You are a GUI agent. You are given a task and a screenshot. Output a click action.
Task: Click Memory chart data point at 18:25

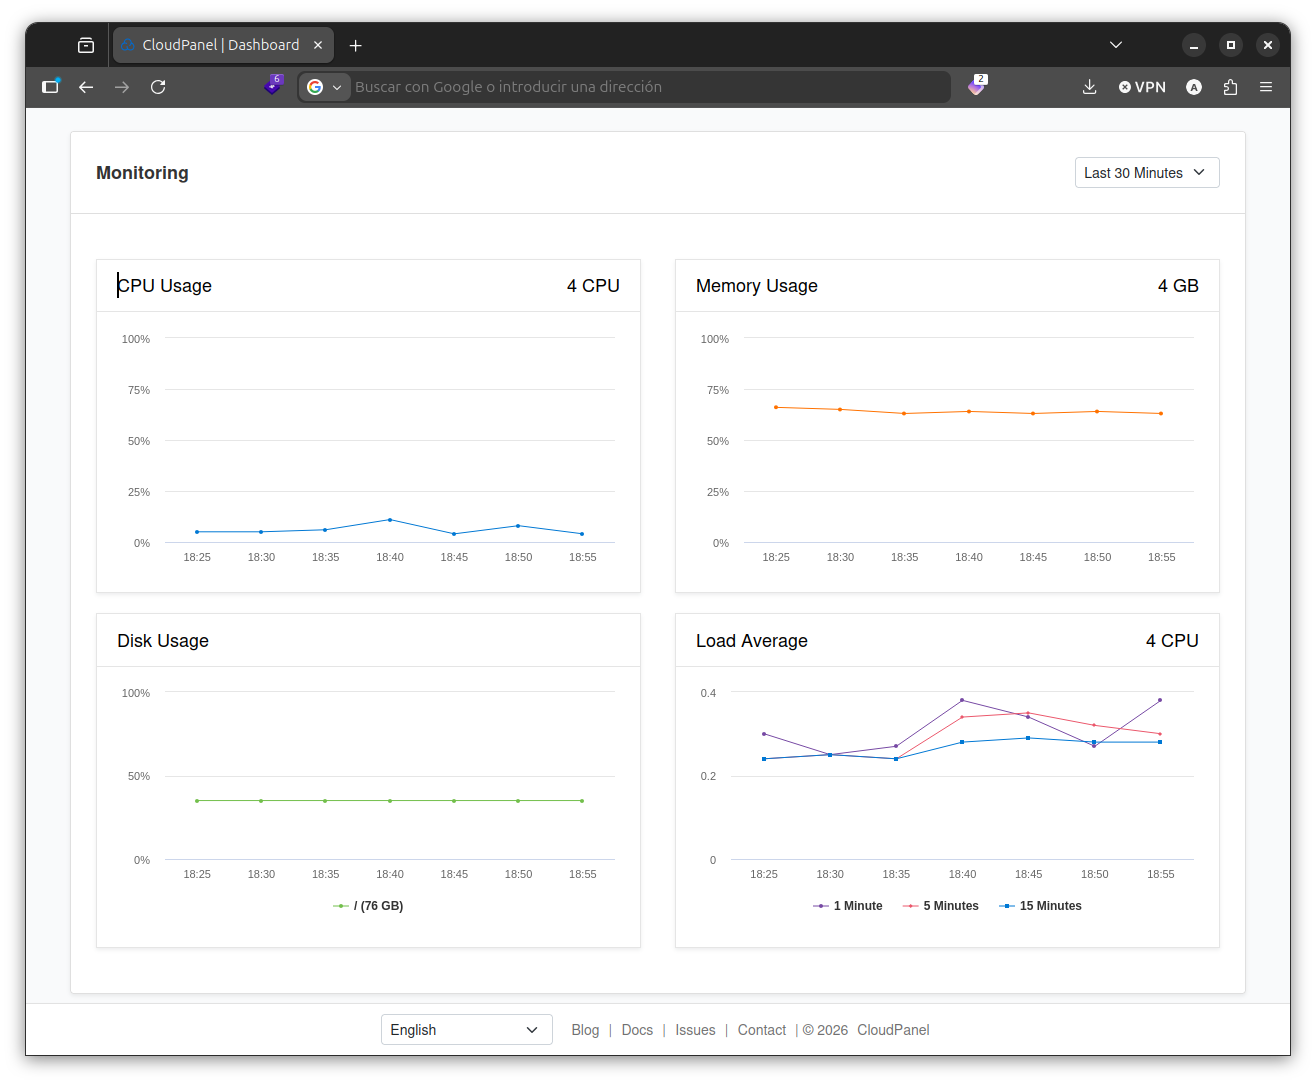pos(776,407)
